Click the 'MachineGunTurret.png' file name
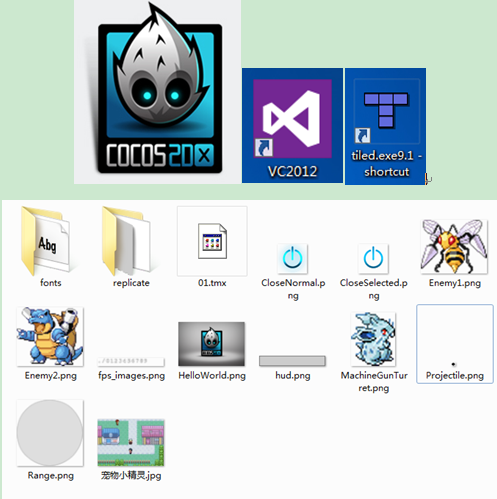The height and width of the screenshot is (499, 497). tap(374, 382)
